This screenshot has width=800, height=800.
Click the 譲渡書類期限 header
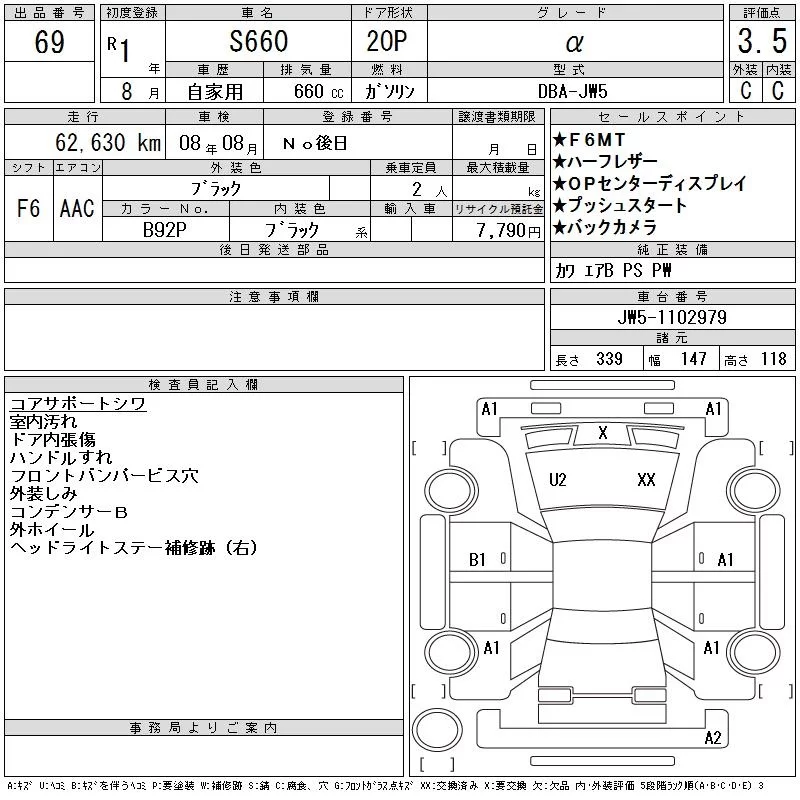coord(497,116)
